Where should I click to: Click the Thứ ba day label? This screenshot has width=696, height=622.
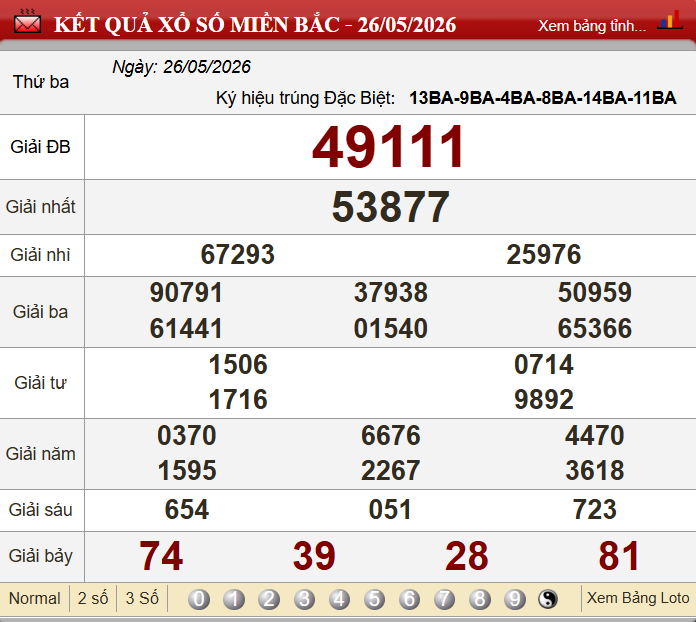pyautogui.click(x=41, y=82)
